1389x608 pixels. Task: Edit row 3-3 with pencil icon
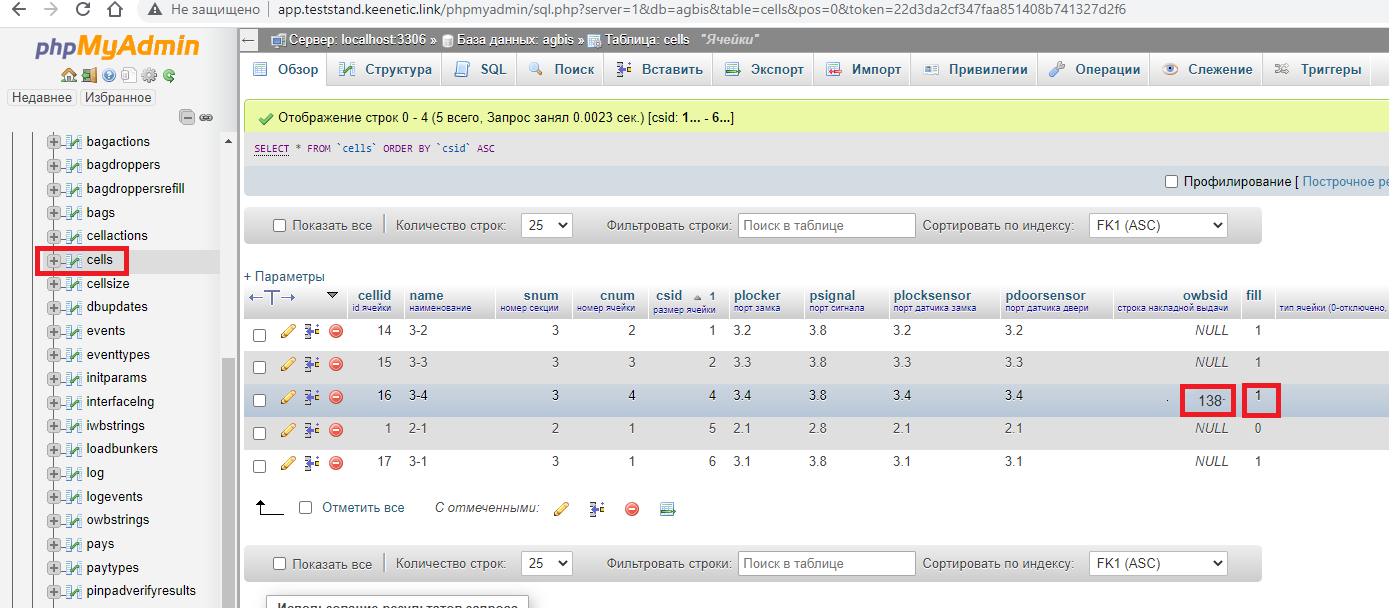(288, 363)
